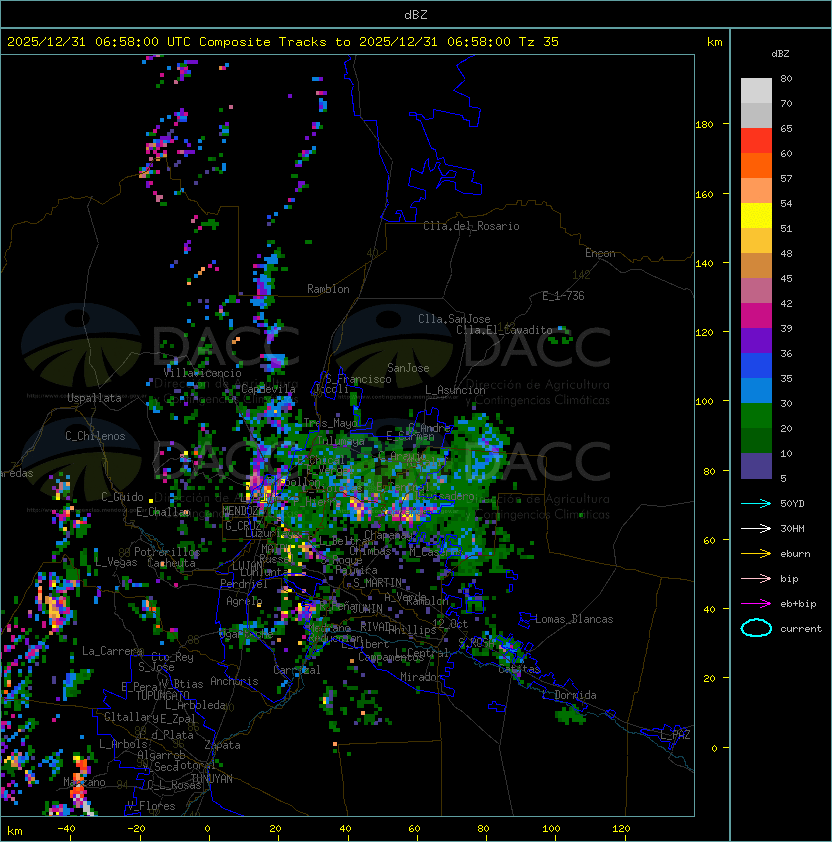Click the 'Zapata' place label
Viewport: 832px width, 842px height.
(x=222, y=745)
